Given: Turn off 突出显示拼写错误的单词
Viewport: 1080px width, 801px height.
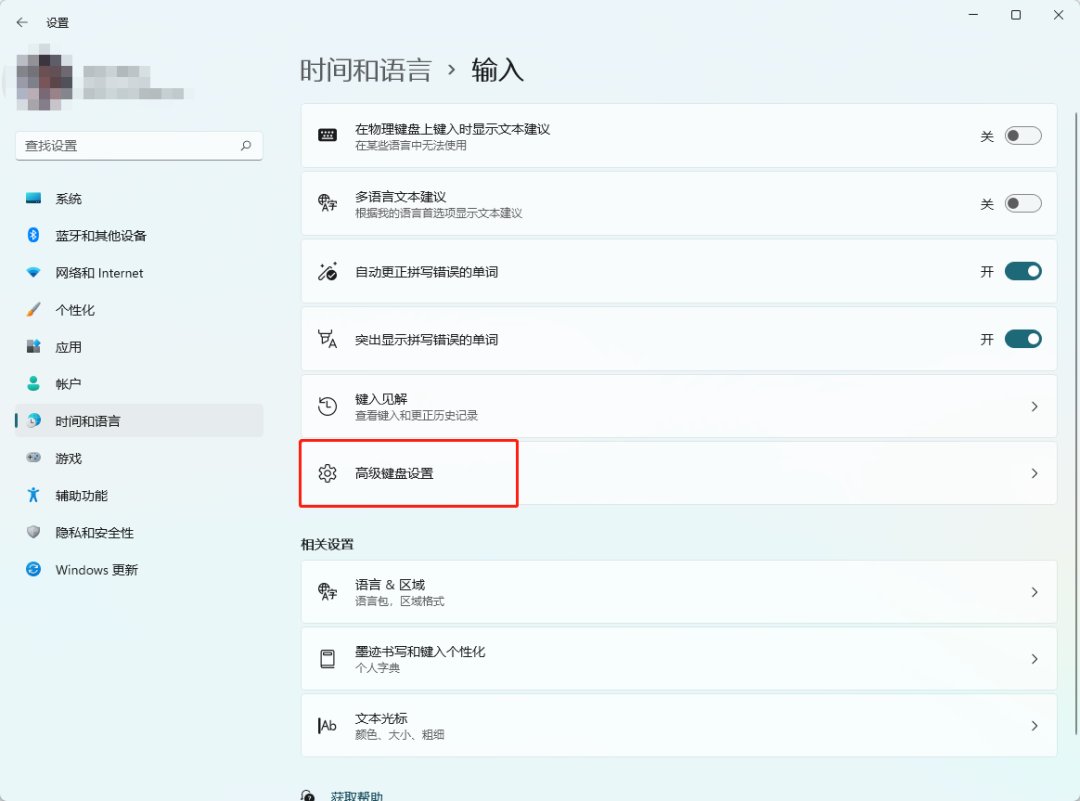Looking at the screenshot, I should (1022, 338).
